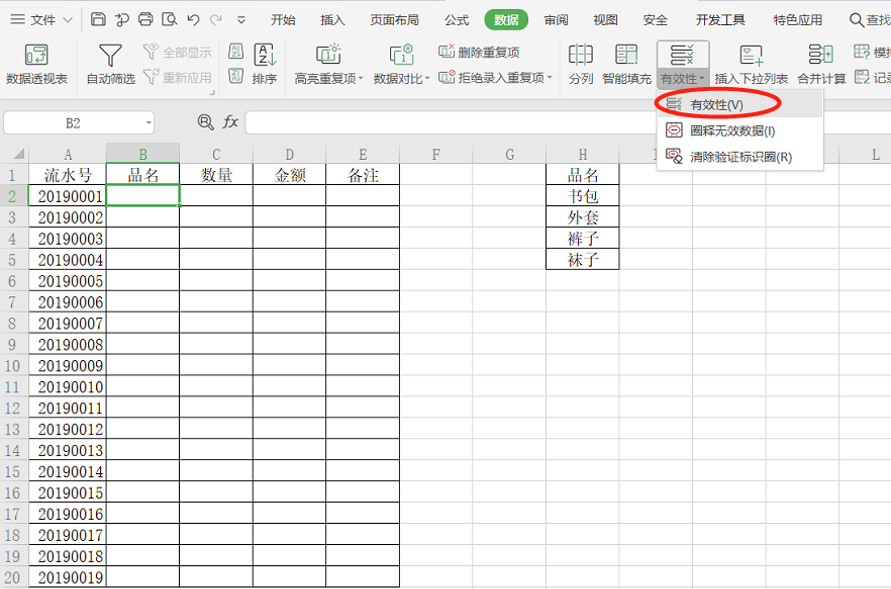The width and height of the screenshot is (891, 589).
Task: Click the 备注 header cell
Action: (x=363, y=175)
